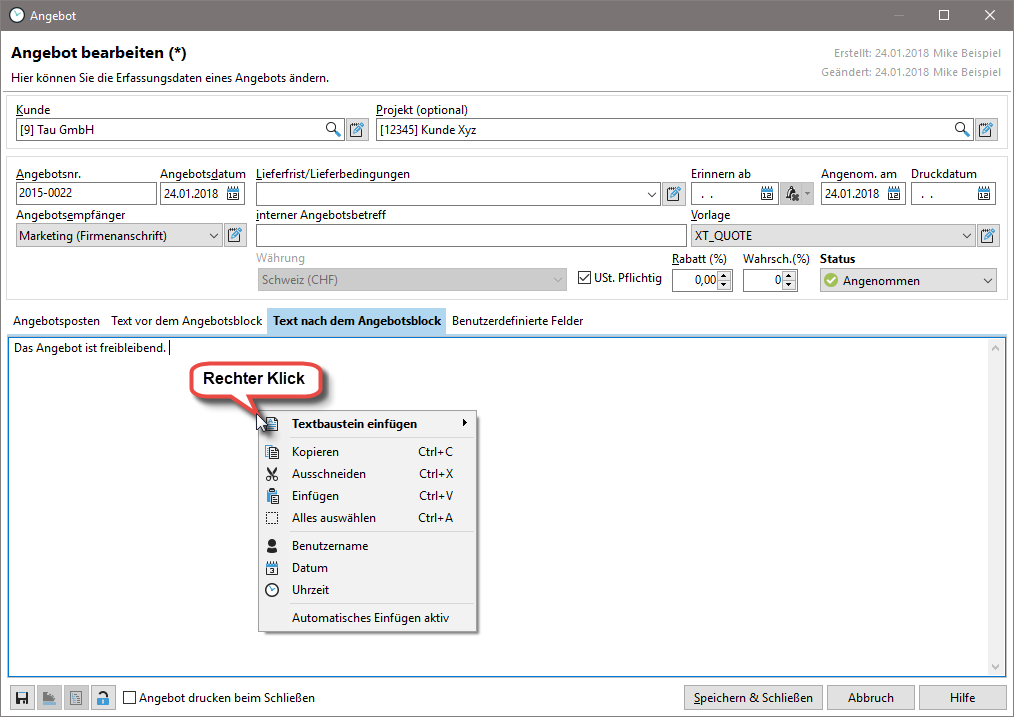Click edit icon beside Lieferfrist/Lieferbedingungen

(675, 194)
